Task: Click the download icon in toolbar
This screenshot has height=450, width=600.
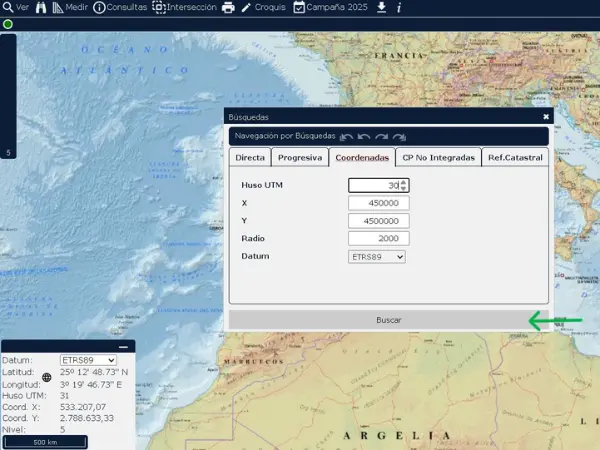Action: [x=381, y=7]
